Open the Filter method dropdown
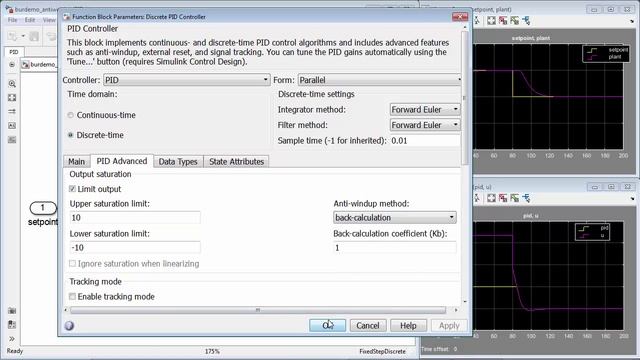The width and height of the screenshot is (640, 360). coord(425,125)
